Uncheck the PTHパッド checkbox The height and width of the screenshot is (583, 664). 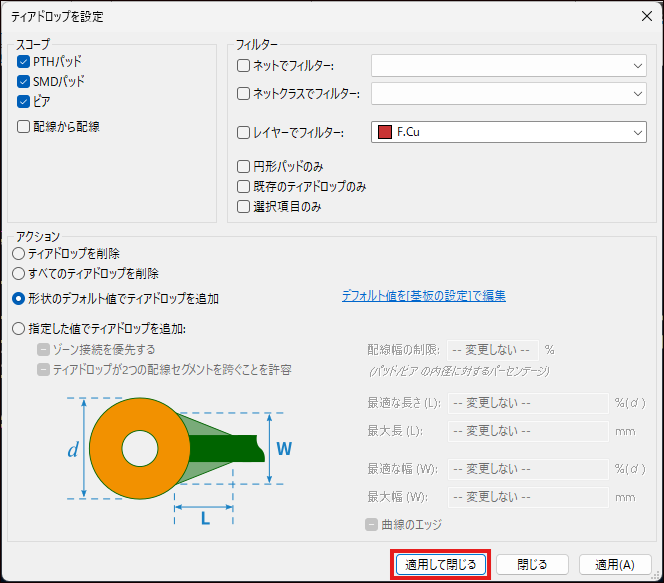24,62
